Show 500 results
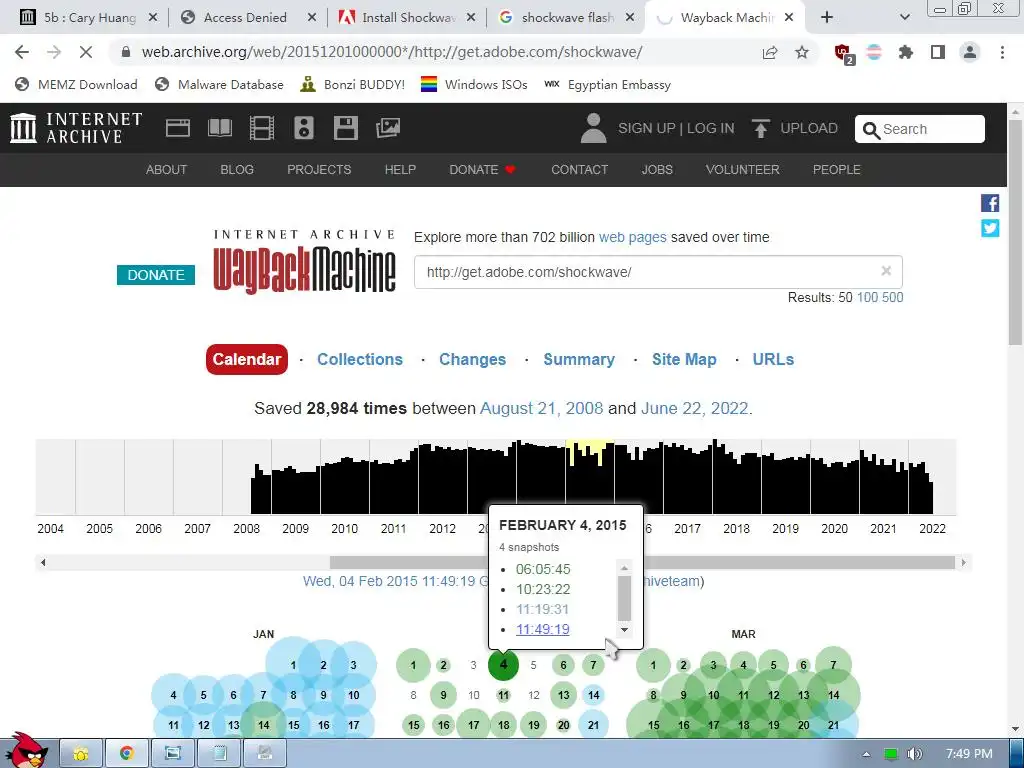 tap(892, 297)
